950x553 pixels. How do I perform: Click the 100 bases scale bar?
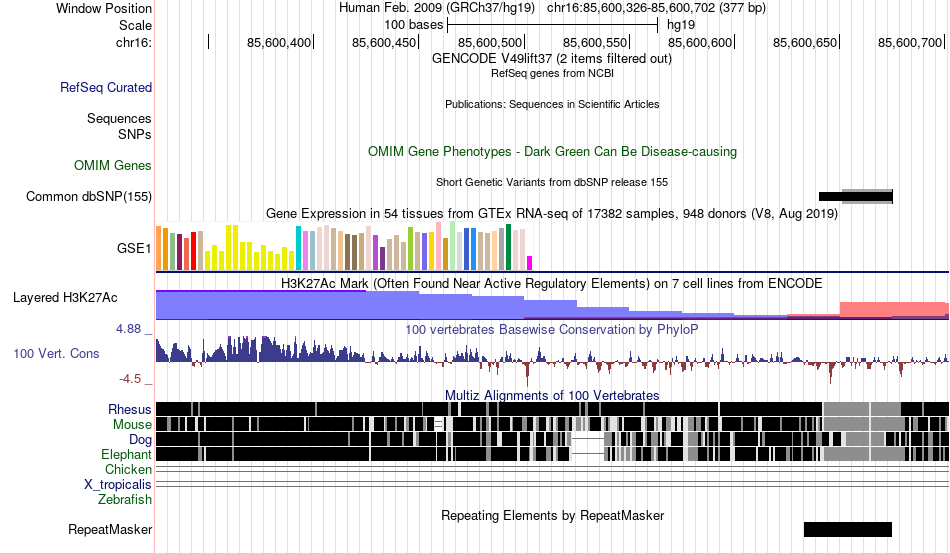point(552,25)
